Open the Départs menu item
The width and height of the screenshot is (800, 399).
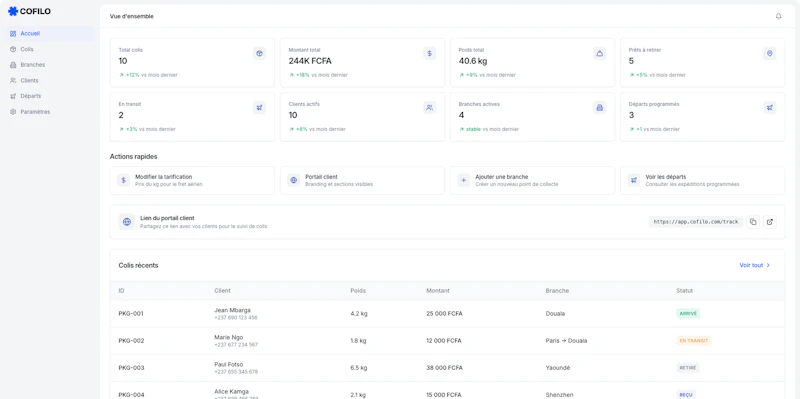coord(50,96)
